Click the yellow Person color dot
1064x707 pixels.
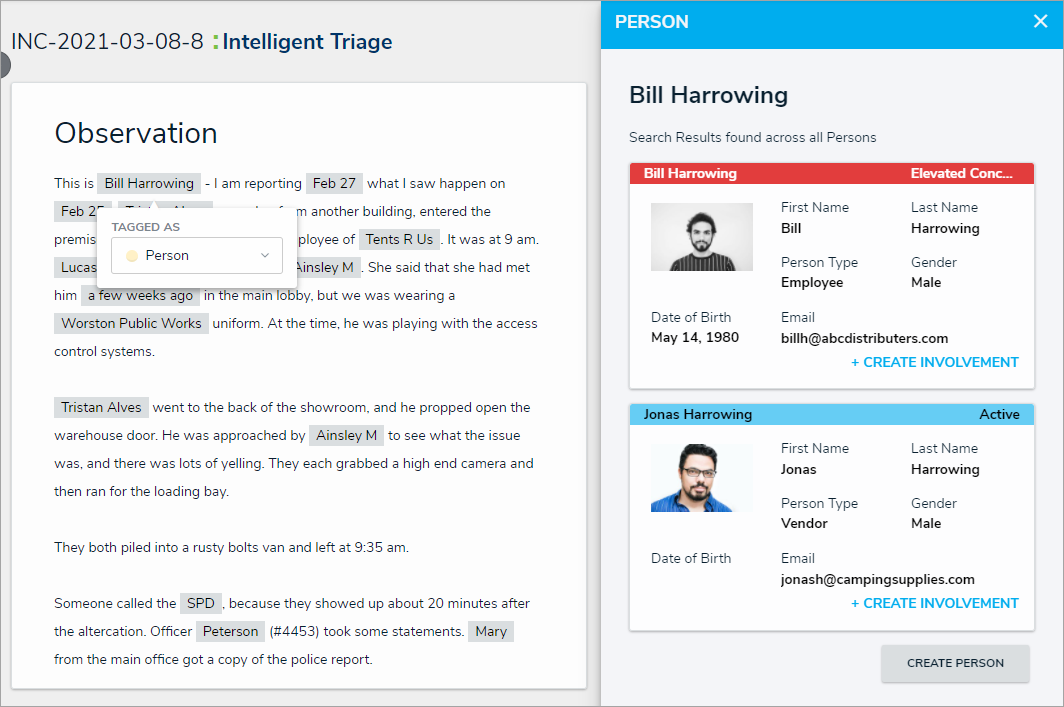[x=132, y=256]
